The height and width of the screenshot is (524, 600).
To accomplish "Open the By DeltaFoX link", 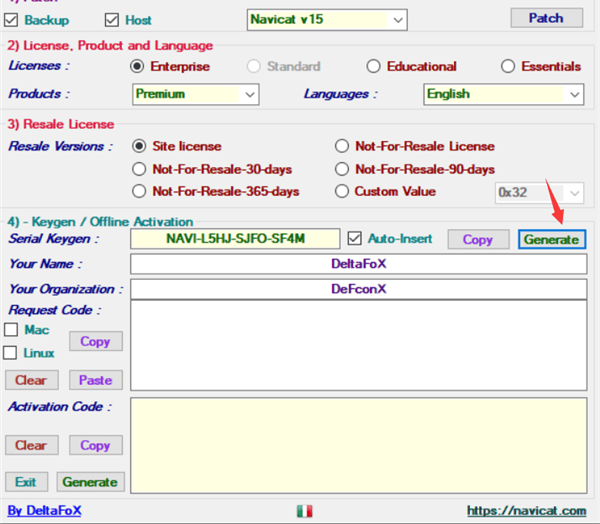I will (44, 511).
